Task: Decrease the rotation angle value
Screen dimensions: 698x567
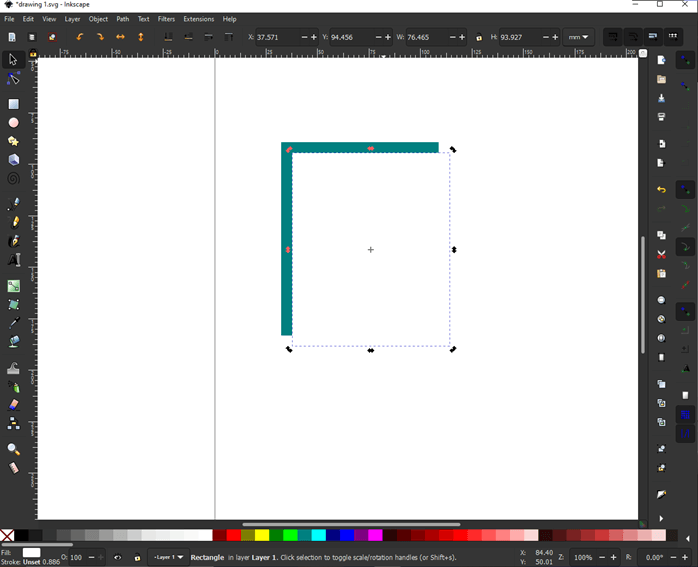Action: 674,557
